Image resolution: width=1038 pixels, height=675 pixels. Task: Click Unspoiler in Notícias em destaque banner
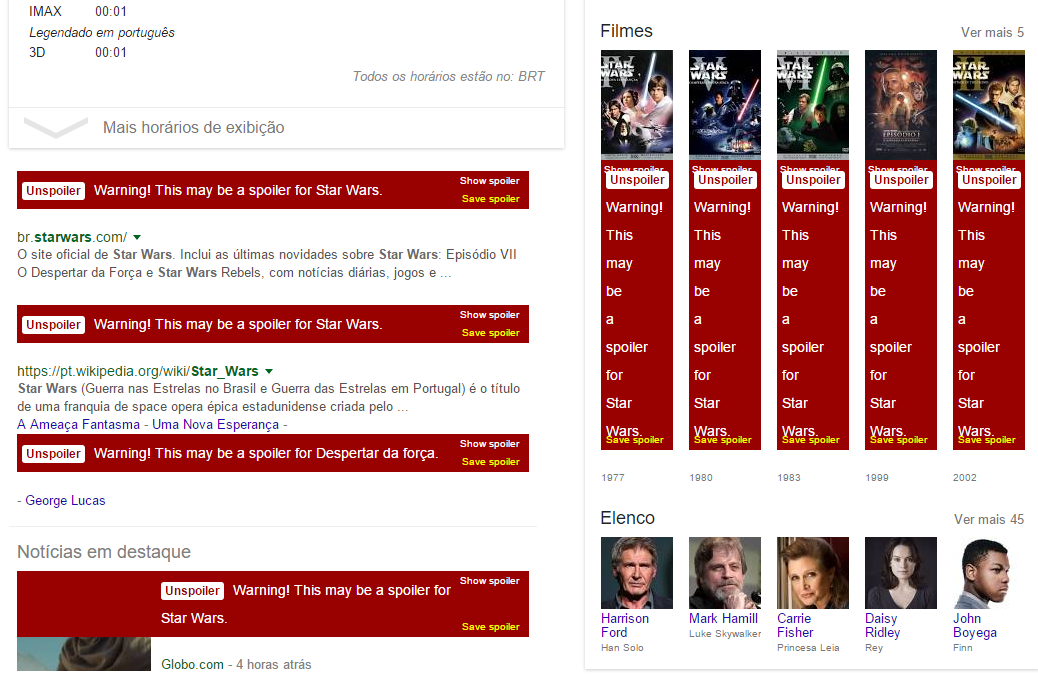coord(193,591)
